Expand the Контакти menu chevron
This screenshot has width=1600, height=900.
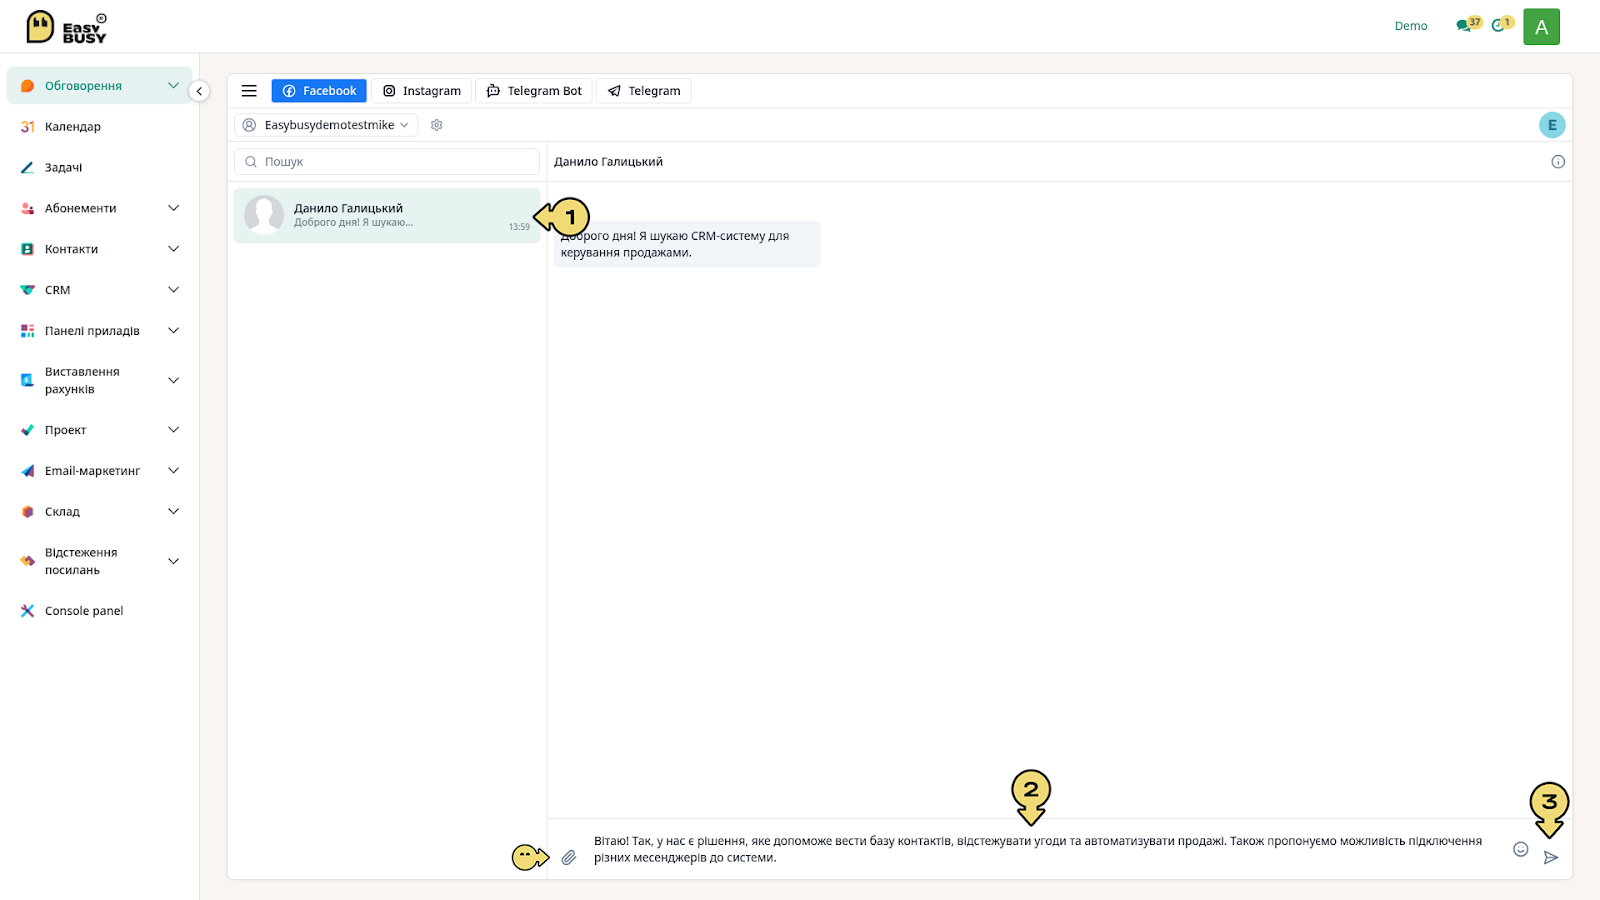click(x=173, y=249)
